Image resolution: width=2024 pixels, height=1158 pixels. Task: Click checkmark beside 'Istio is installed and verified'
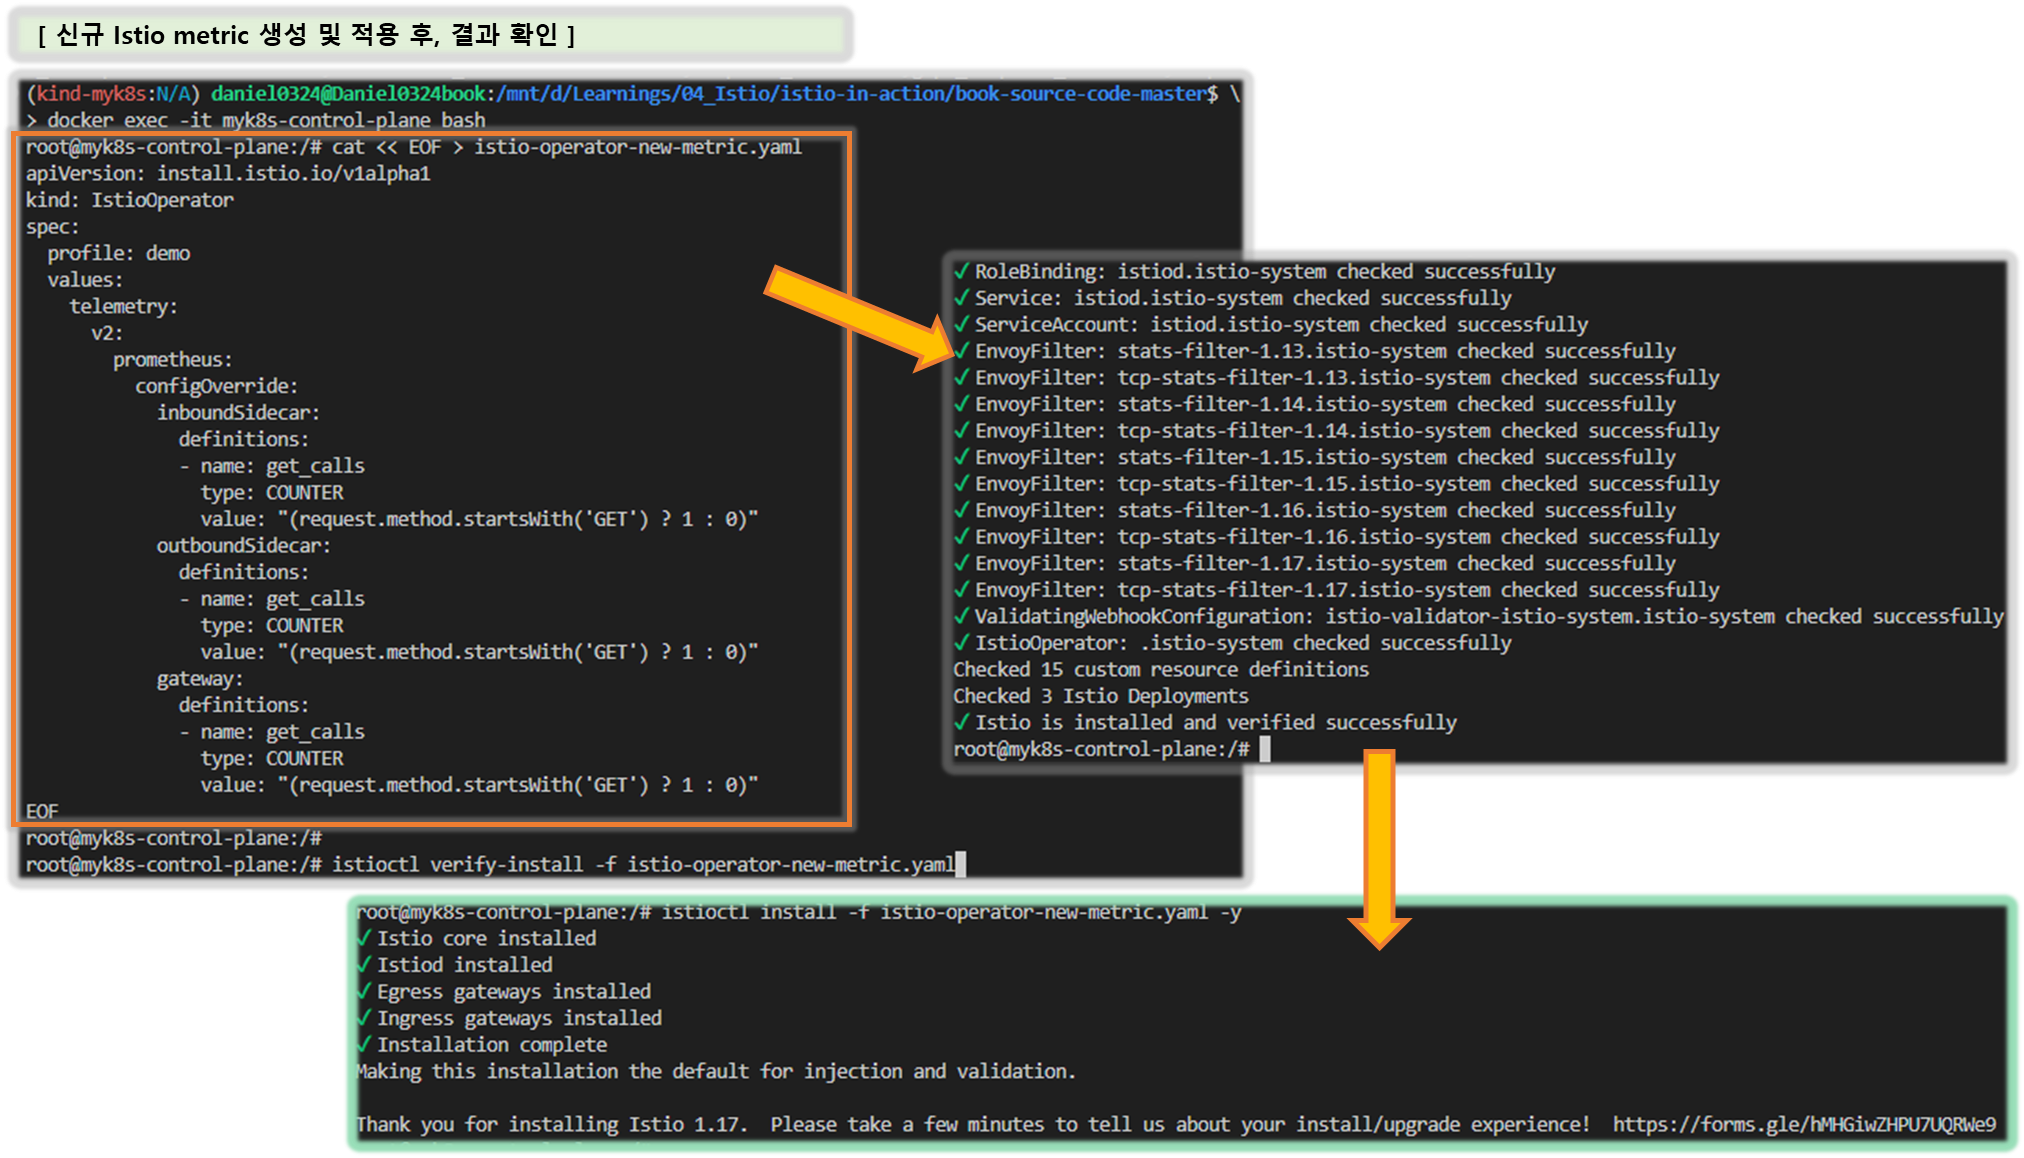pos(961,722)
